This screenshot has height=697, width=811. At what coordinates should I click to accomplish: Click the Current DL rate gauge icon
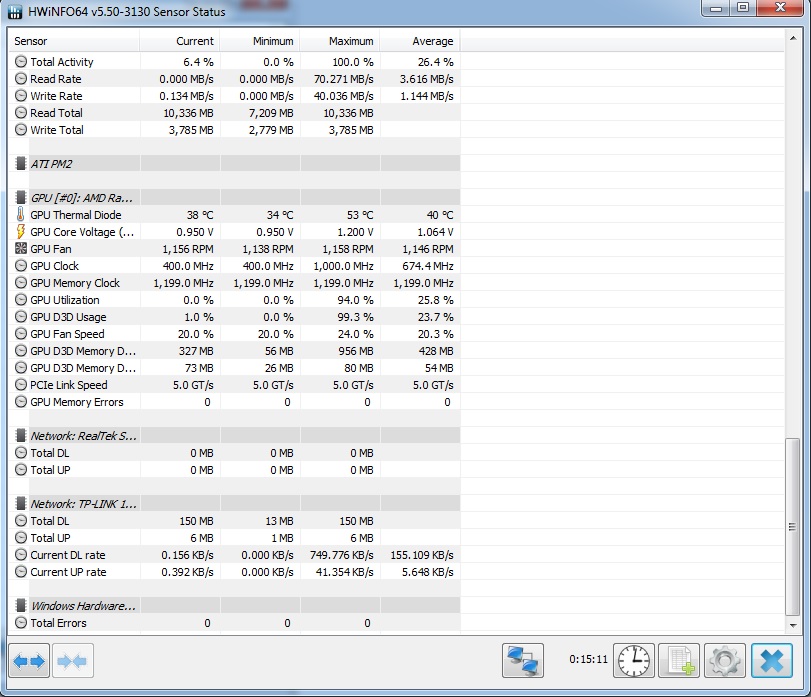tap(21, 555)
